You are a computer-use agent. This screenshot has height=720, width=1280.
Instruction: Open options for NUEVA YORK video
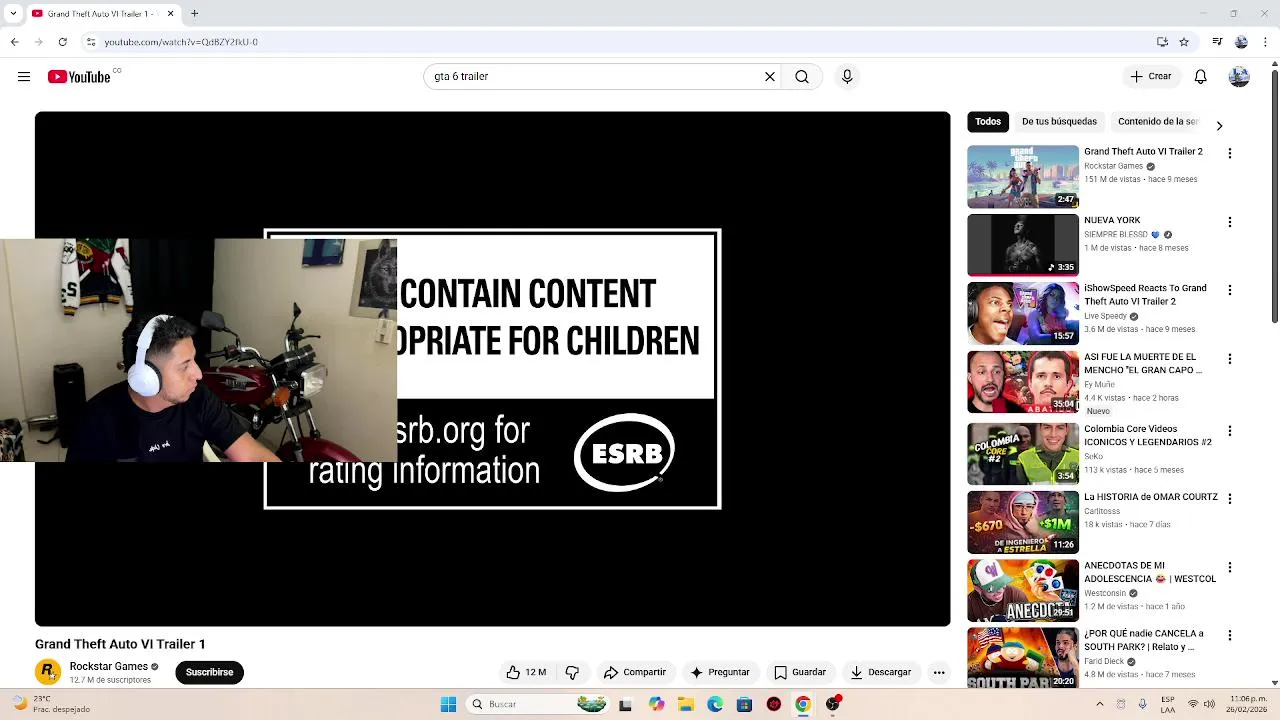tap(1230, 222)
